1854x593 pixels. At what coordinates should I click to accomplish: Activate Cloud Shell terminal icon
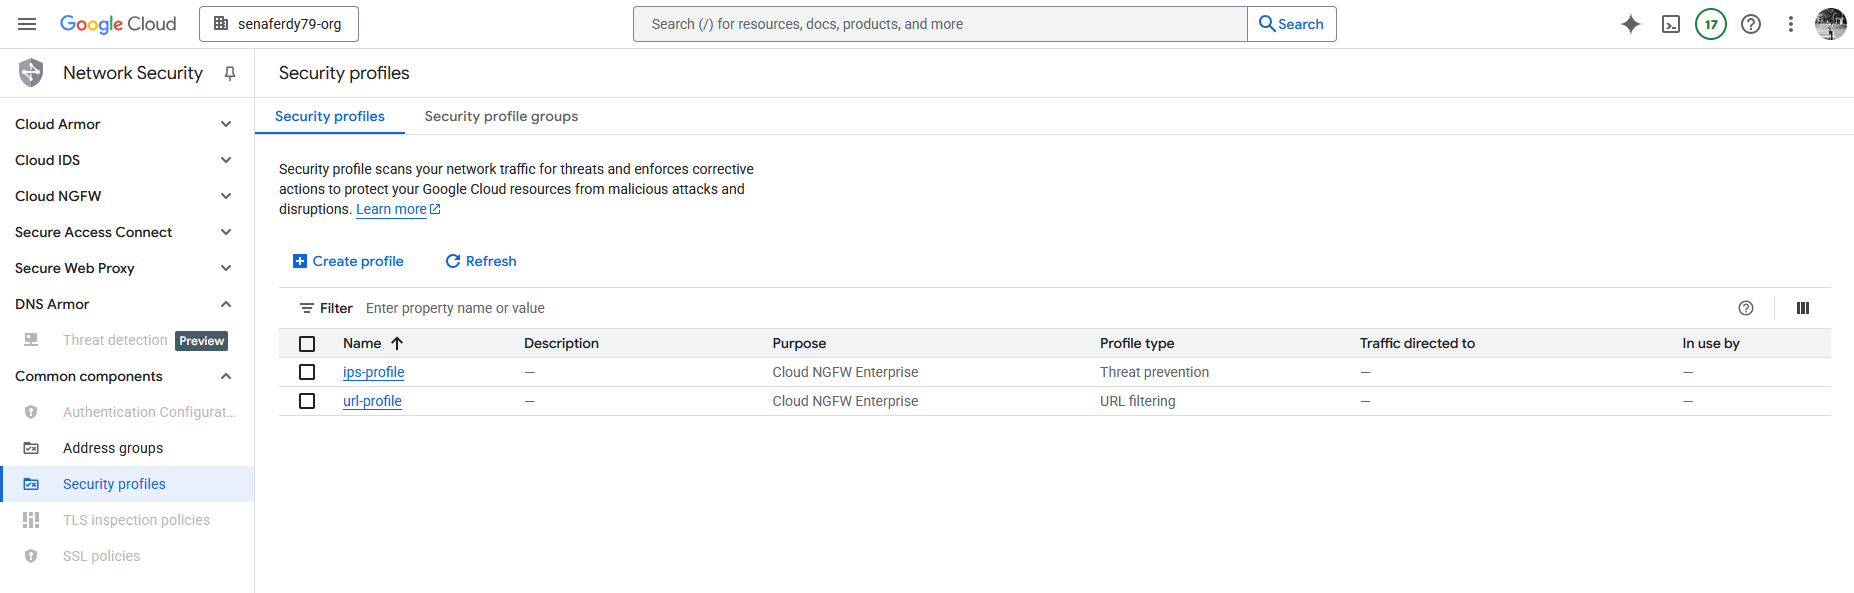[x=1670, y=24]
